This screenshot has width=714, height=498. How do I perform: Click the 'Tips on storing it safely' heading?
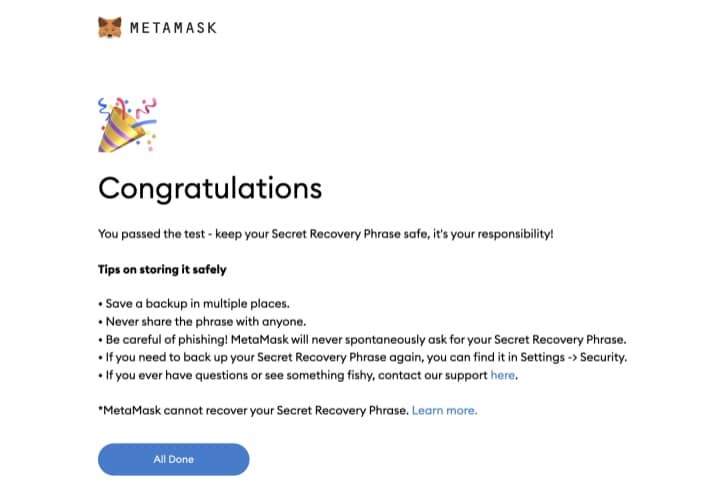click(x=162, y=269)
